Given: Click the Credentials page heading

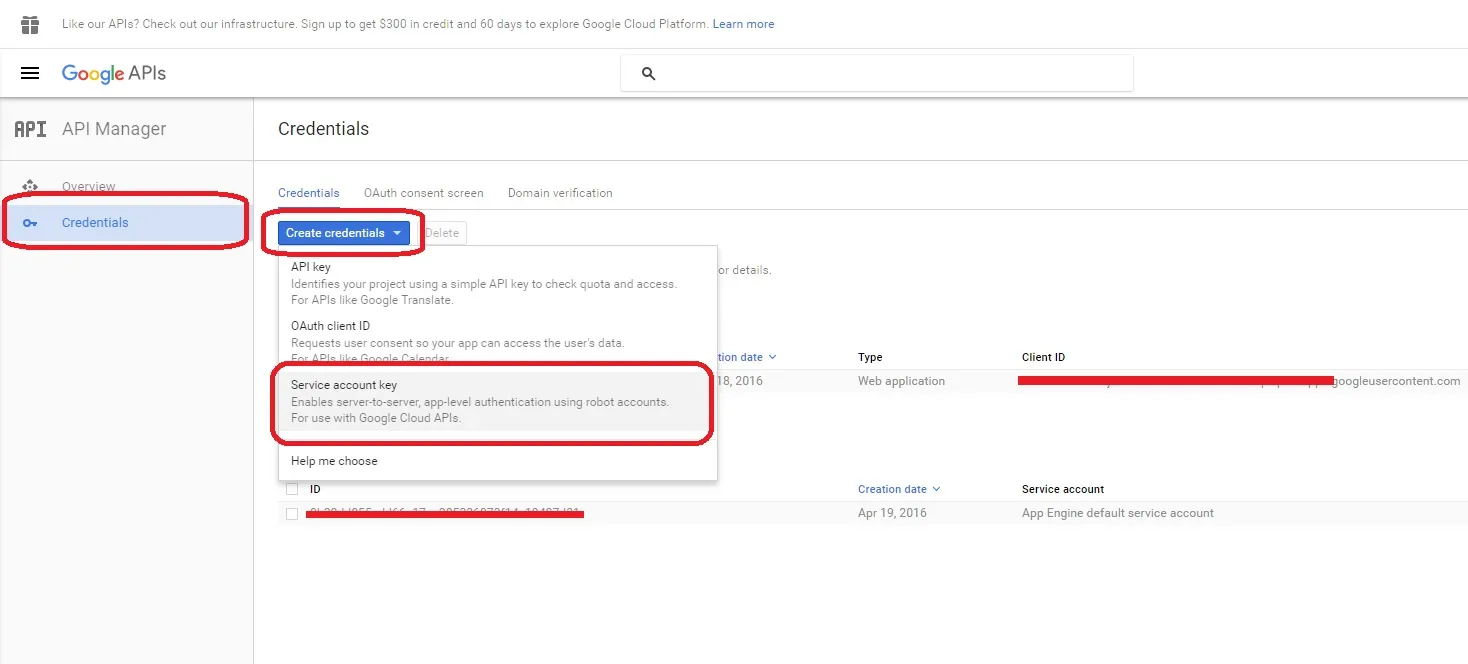Looking at the screenshot, I should (x=323, y=129).
